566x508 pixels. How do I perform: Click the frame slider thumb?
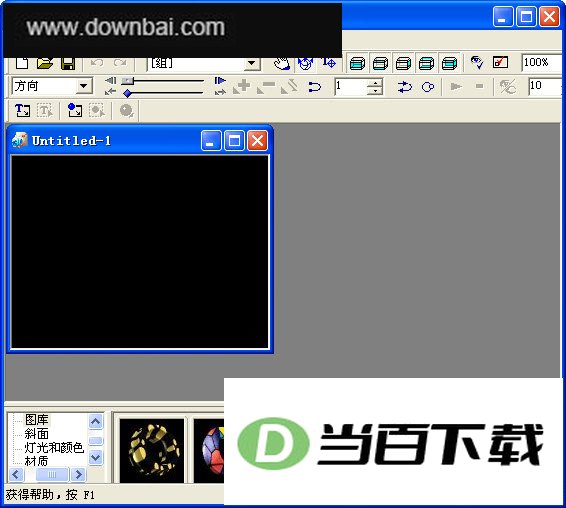(127, 81)
